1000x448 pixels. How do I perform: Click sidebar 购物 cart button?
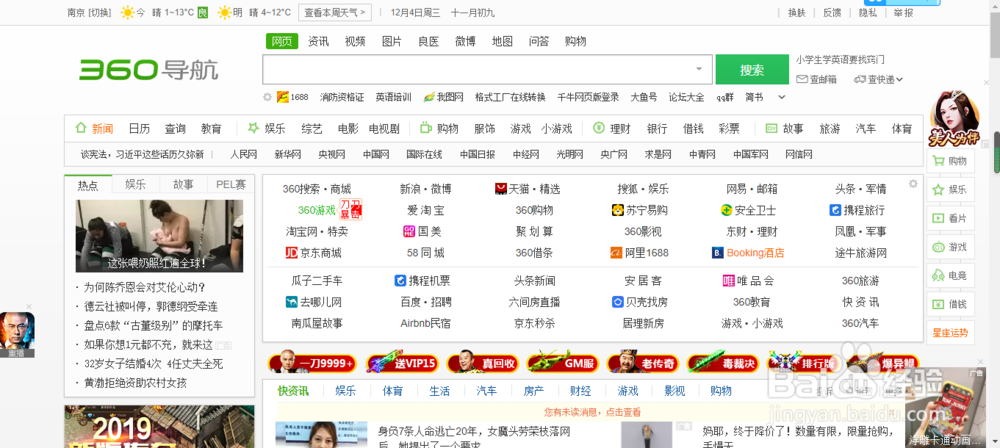pos(950,161)
